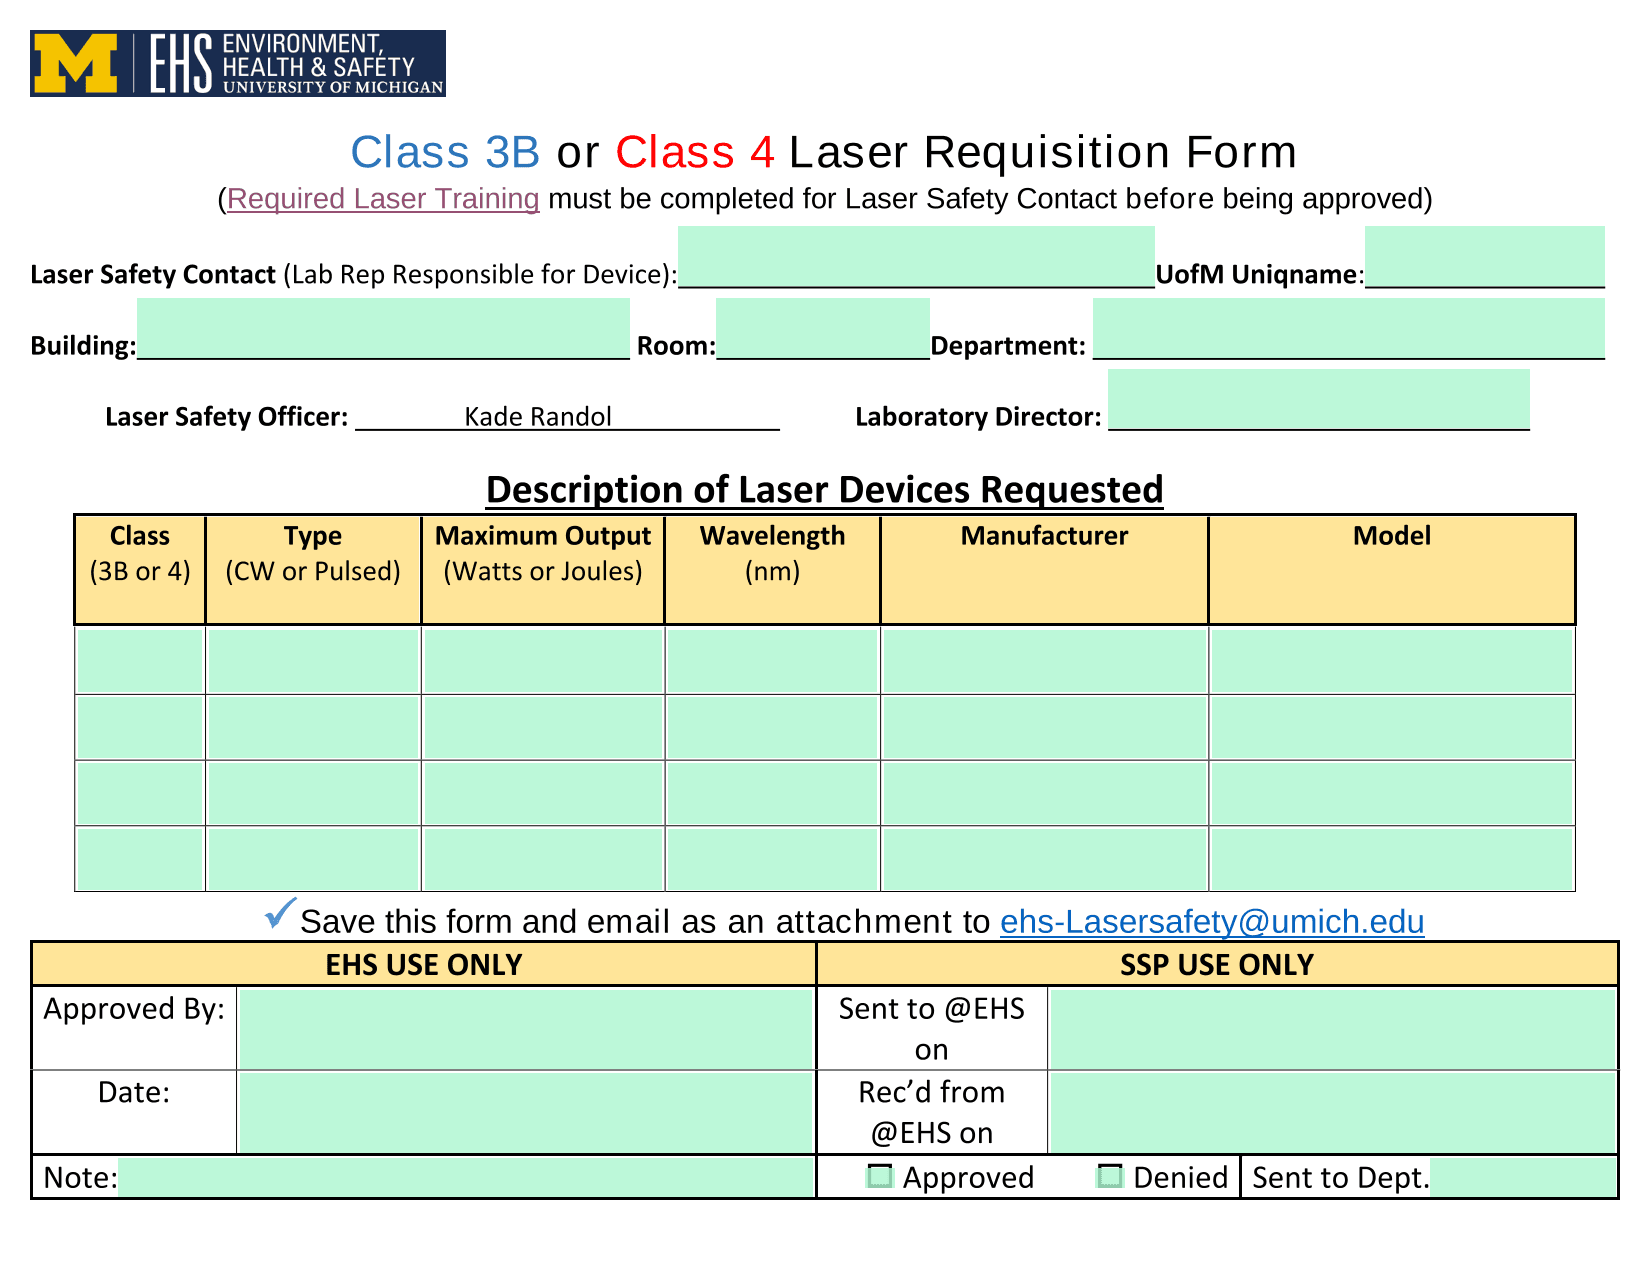Click the Class (3B or 4) column header
The image size is (1649, 1275).
coord(140,570)
